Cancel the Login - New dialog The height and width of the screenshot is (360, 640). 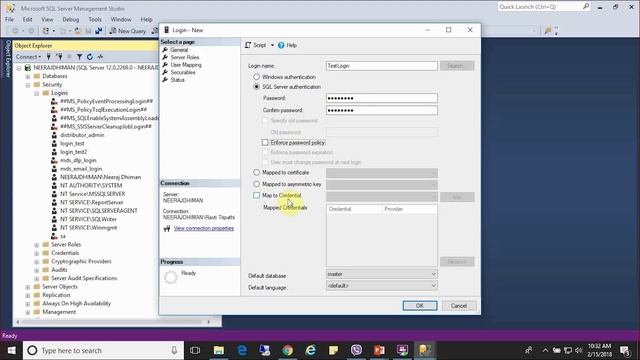point(458,306)
